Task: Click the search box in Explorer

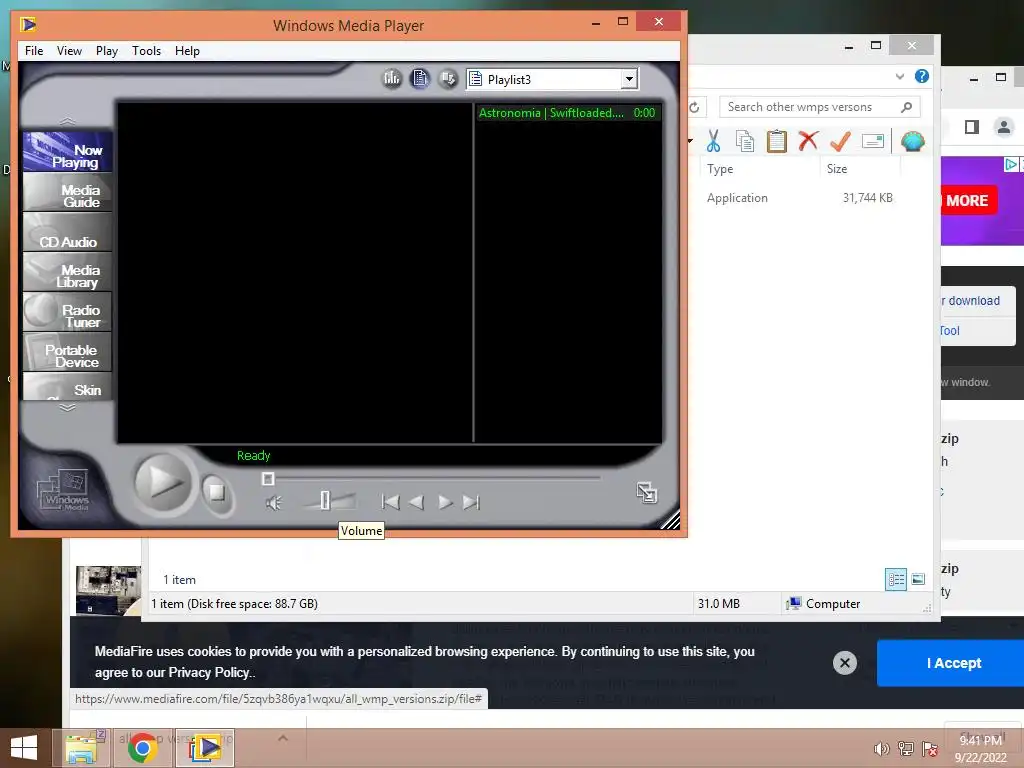Action: 820,106
